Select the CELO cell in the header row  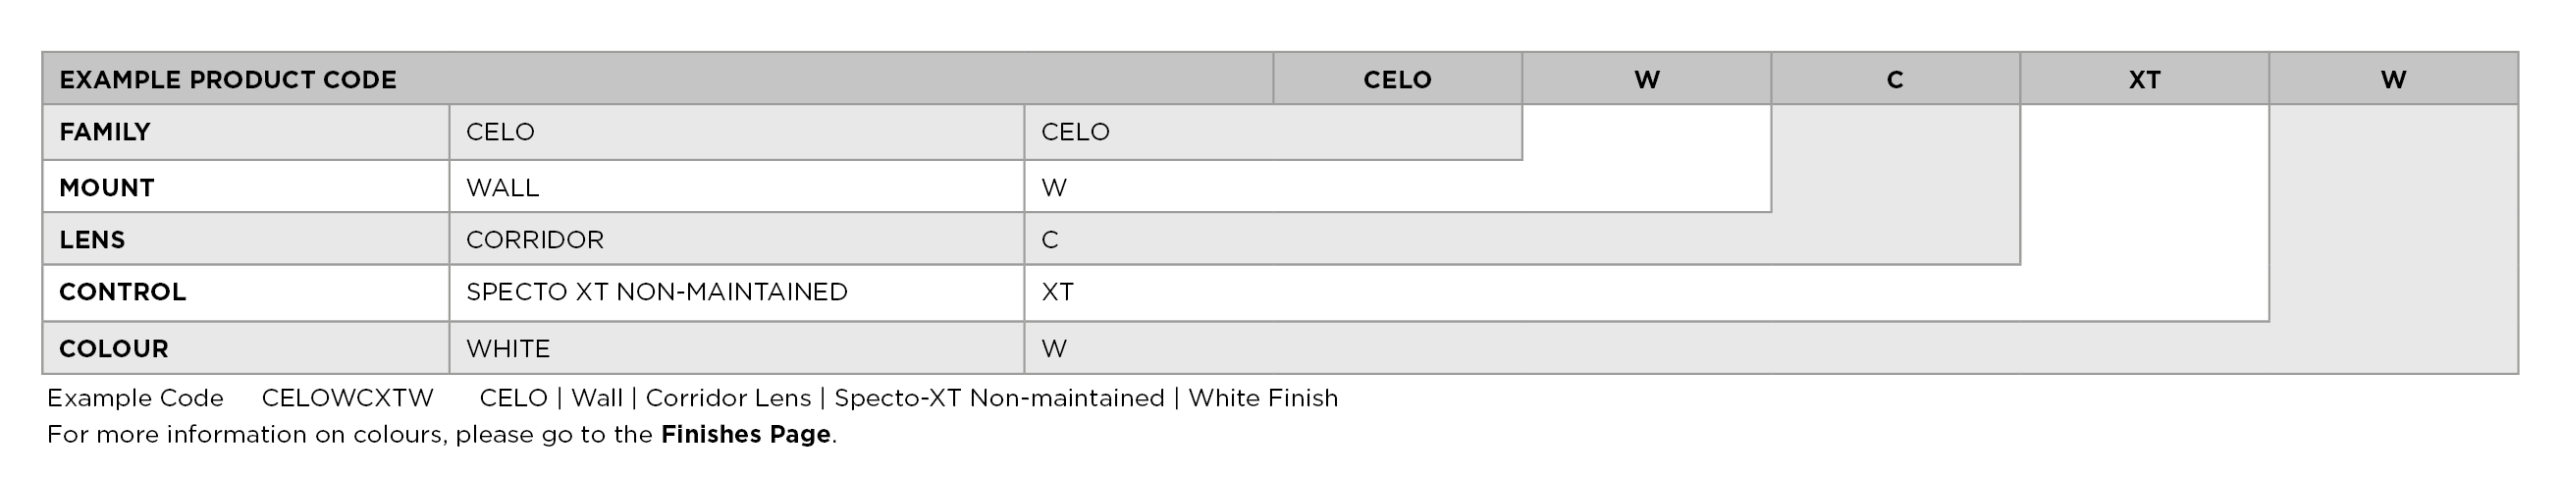pyautogui.click(x=1396, y=80)
